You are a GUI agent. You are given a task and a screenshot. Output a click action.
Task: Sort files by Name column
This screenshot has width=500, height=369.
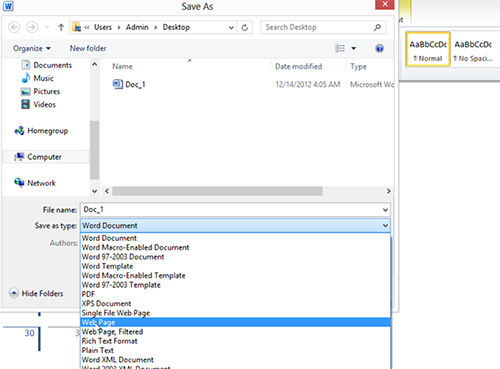(122, 66)
